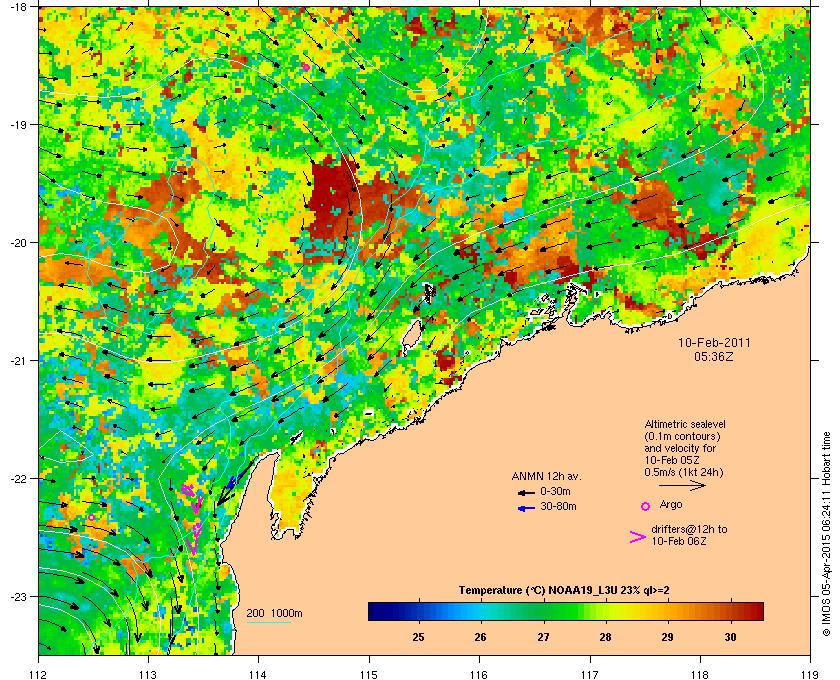Click the colorbar tick label 25
The width and height of the screenshot is (840, 680).
[418, 637]
